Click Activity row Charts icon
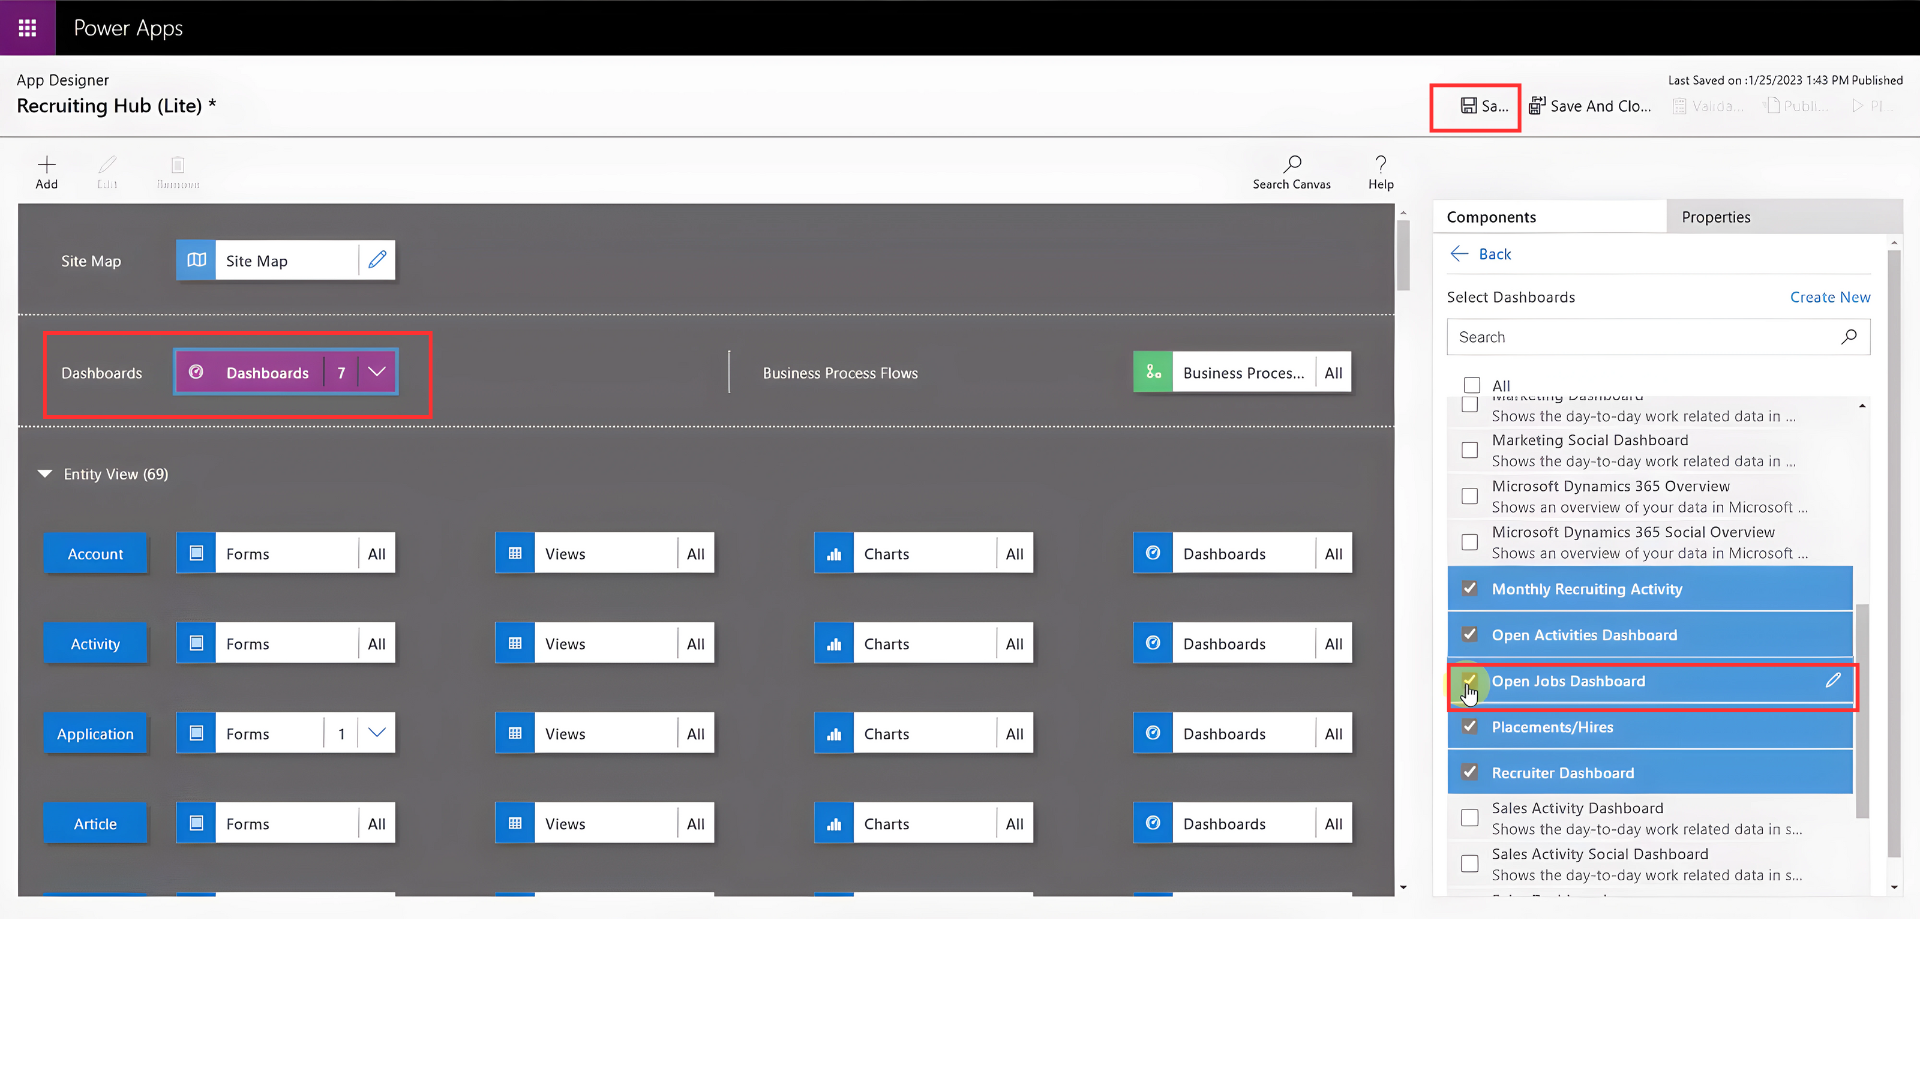 click(834, 643)
